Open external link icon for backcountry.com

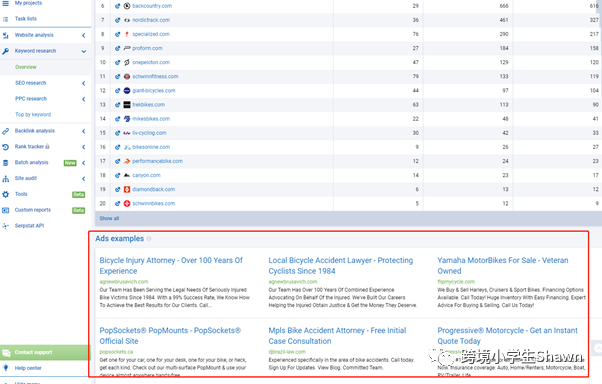(x=117, y=6)
